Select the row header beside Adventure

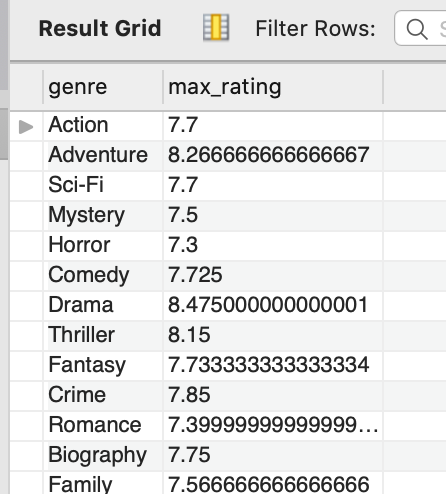(26, 155)
